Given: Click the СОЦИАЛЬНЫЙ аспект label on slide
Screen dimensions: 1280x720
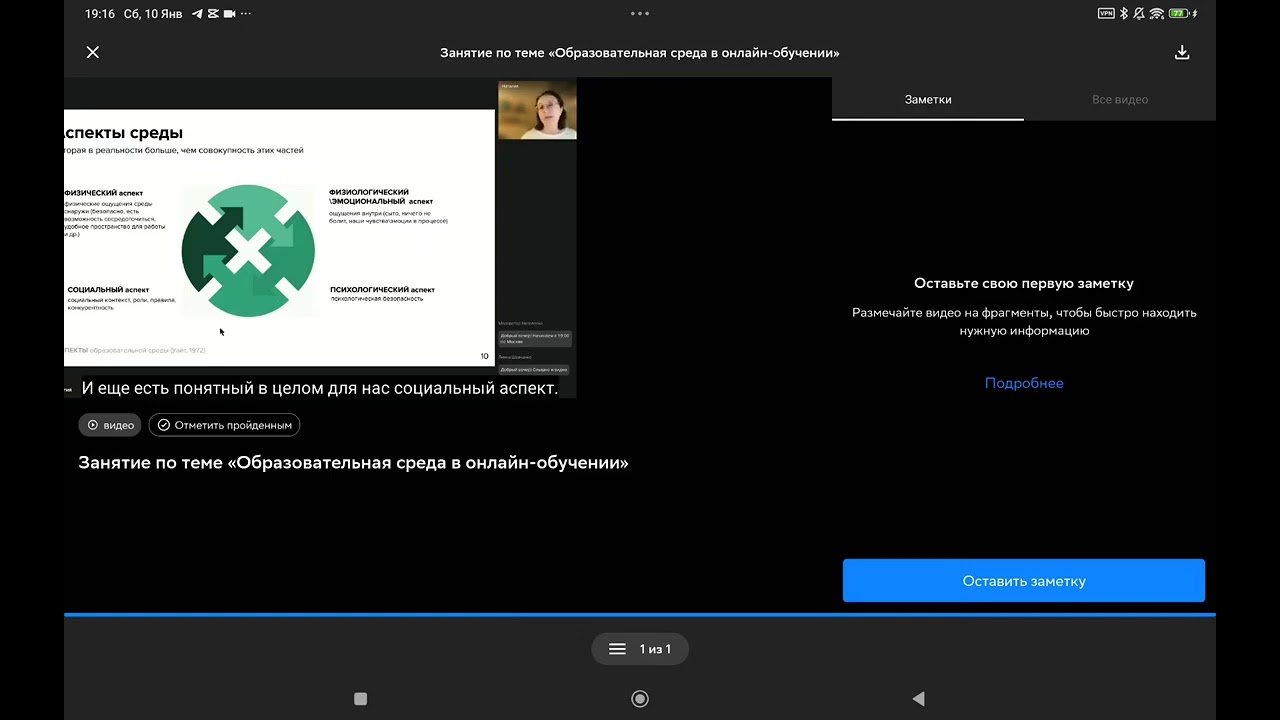Looking at the screenshot, I should pyautogui.click(x=108, y=290).
